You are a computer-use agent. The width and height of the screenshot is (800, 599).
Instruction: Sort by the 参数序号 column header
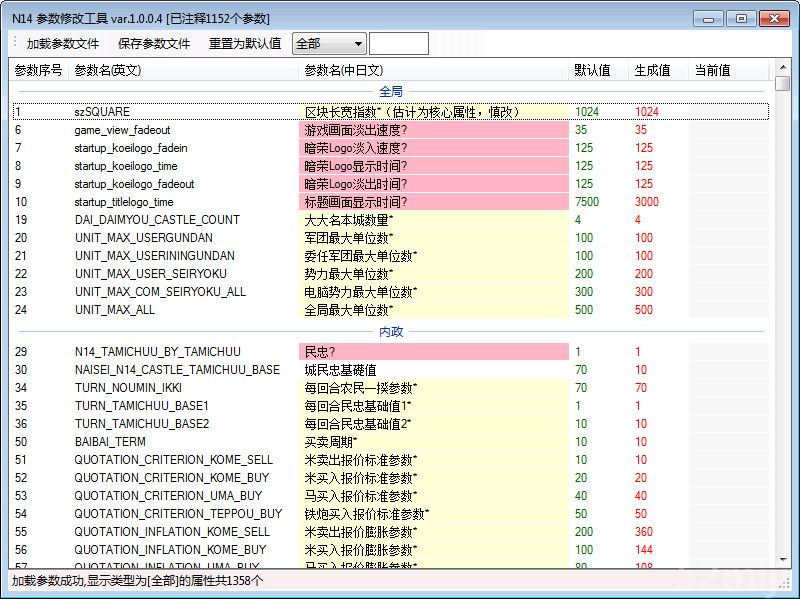(x=38, y=70)
